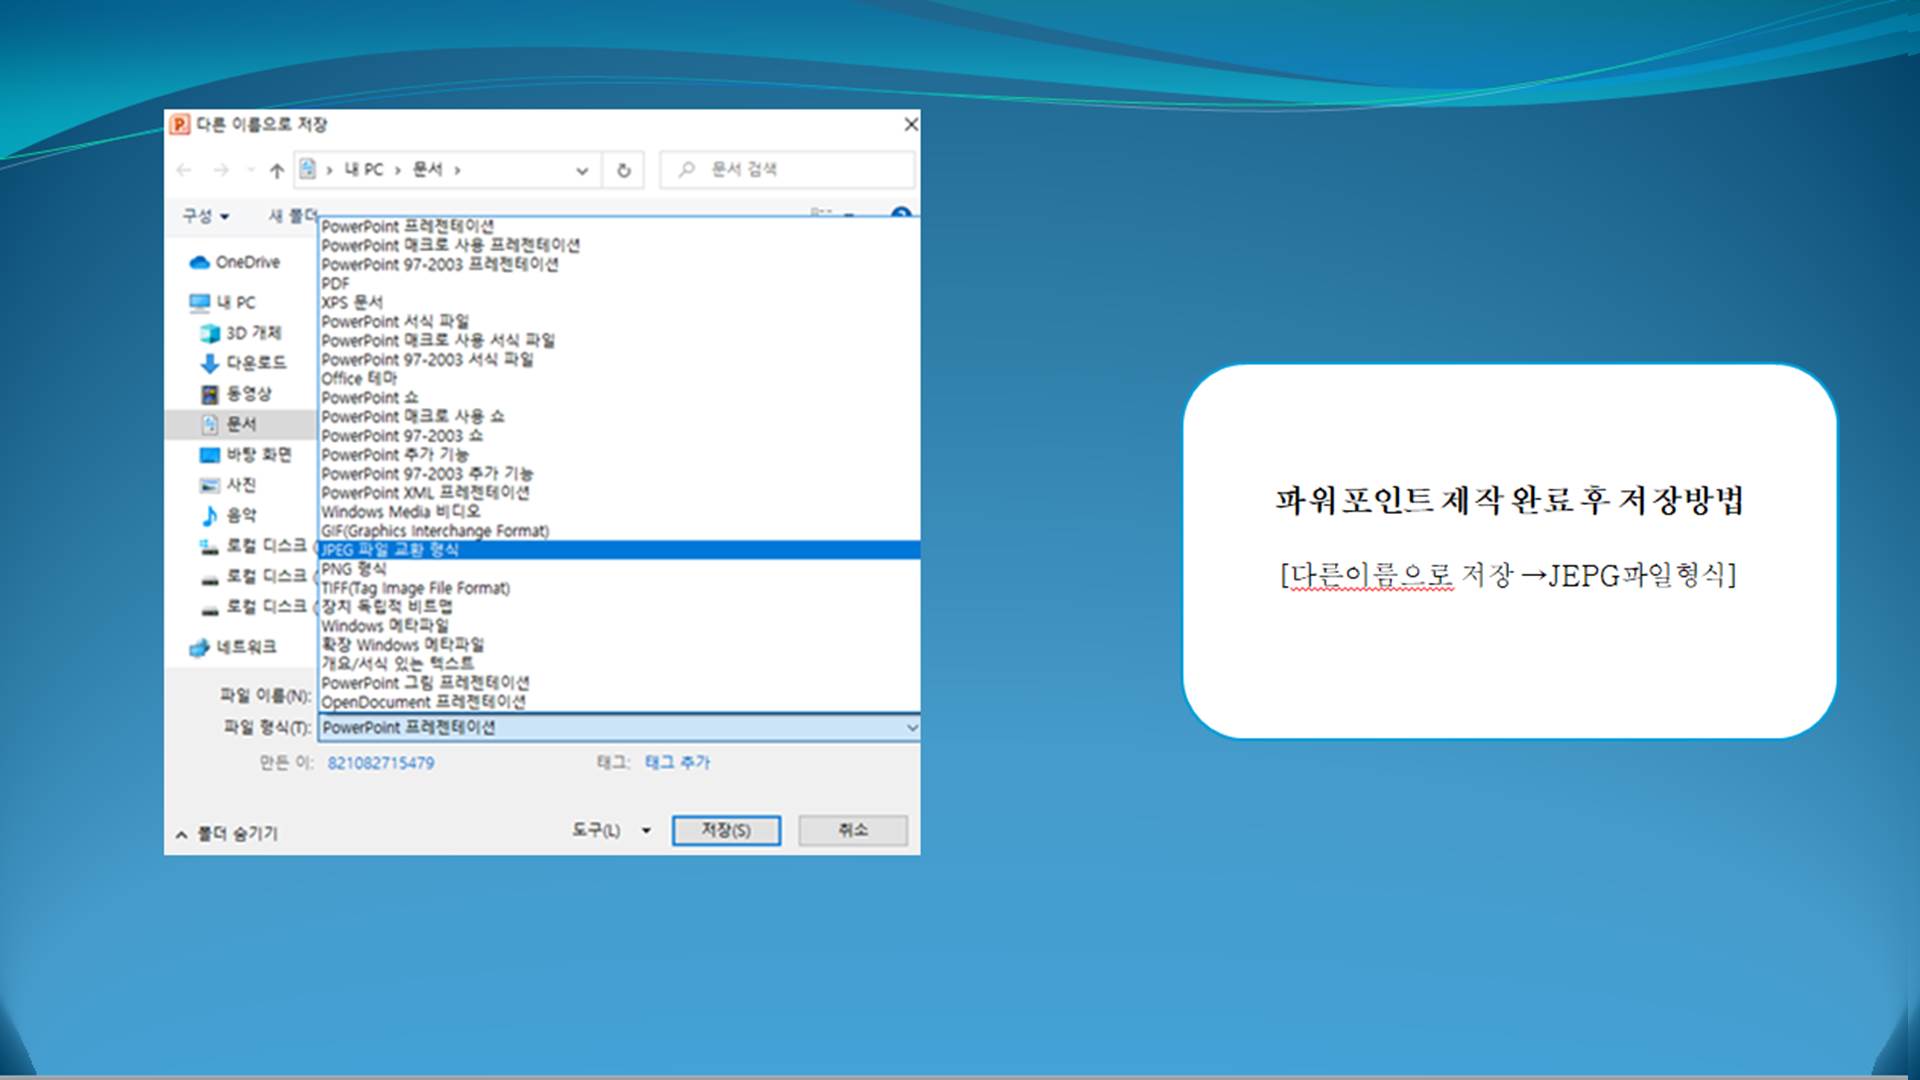The image size is (1920, 1080).
Task: Click the 문서 검색 search field
Action: tap(788, 170)
